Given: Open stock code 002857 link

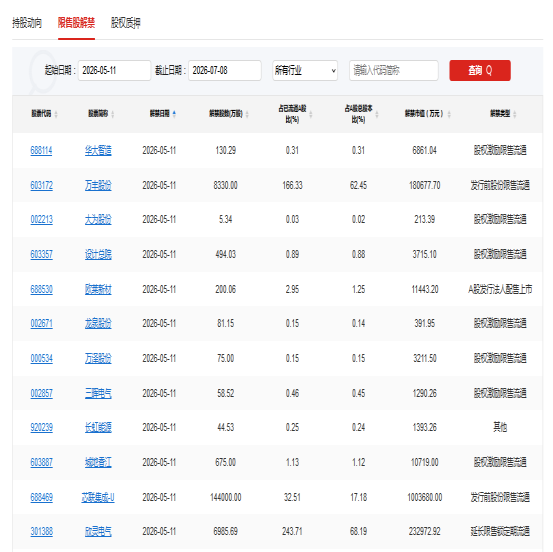Looking at the screenshot, I should pos(42,393).
